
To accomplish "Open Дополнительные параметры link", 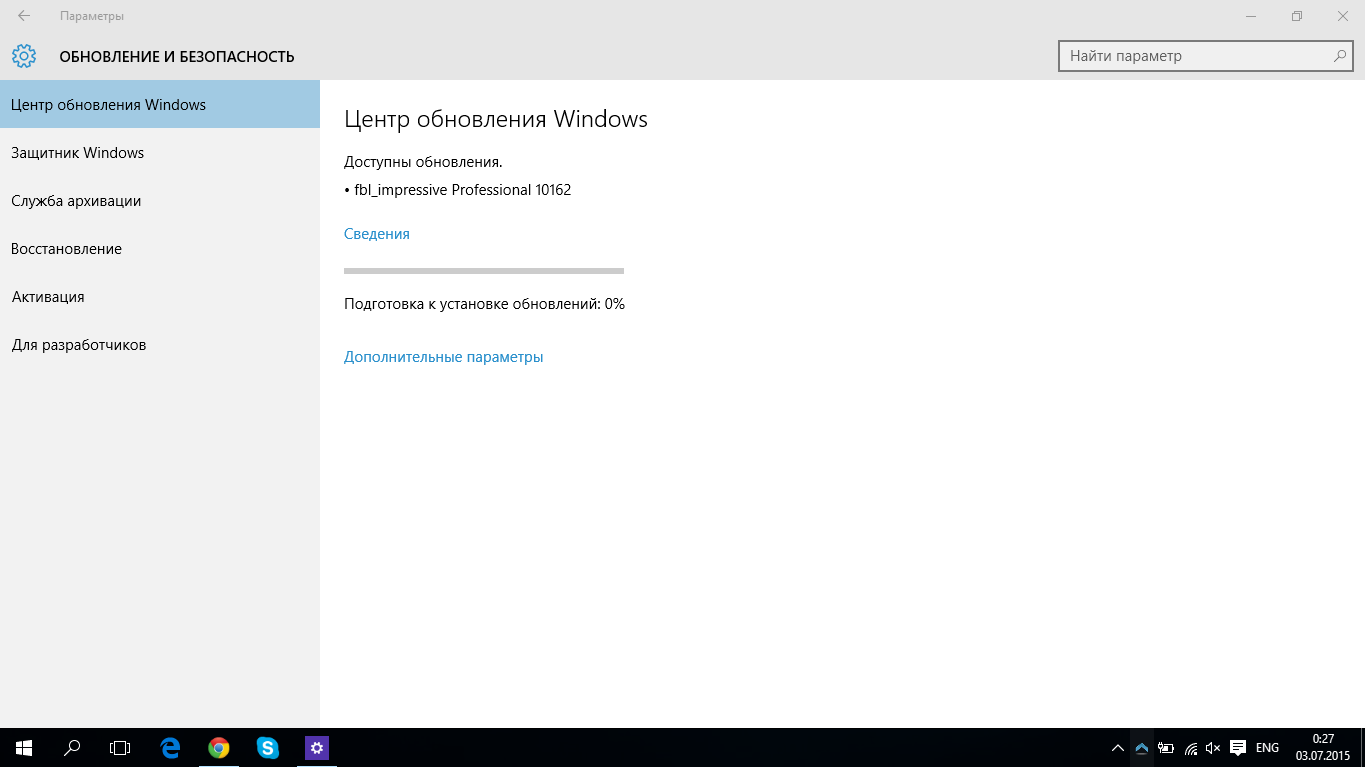I will click(x=444, y=356).
